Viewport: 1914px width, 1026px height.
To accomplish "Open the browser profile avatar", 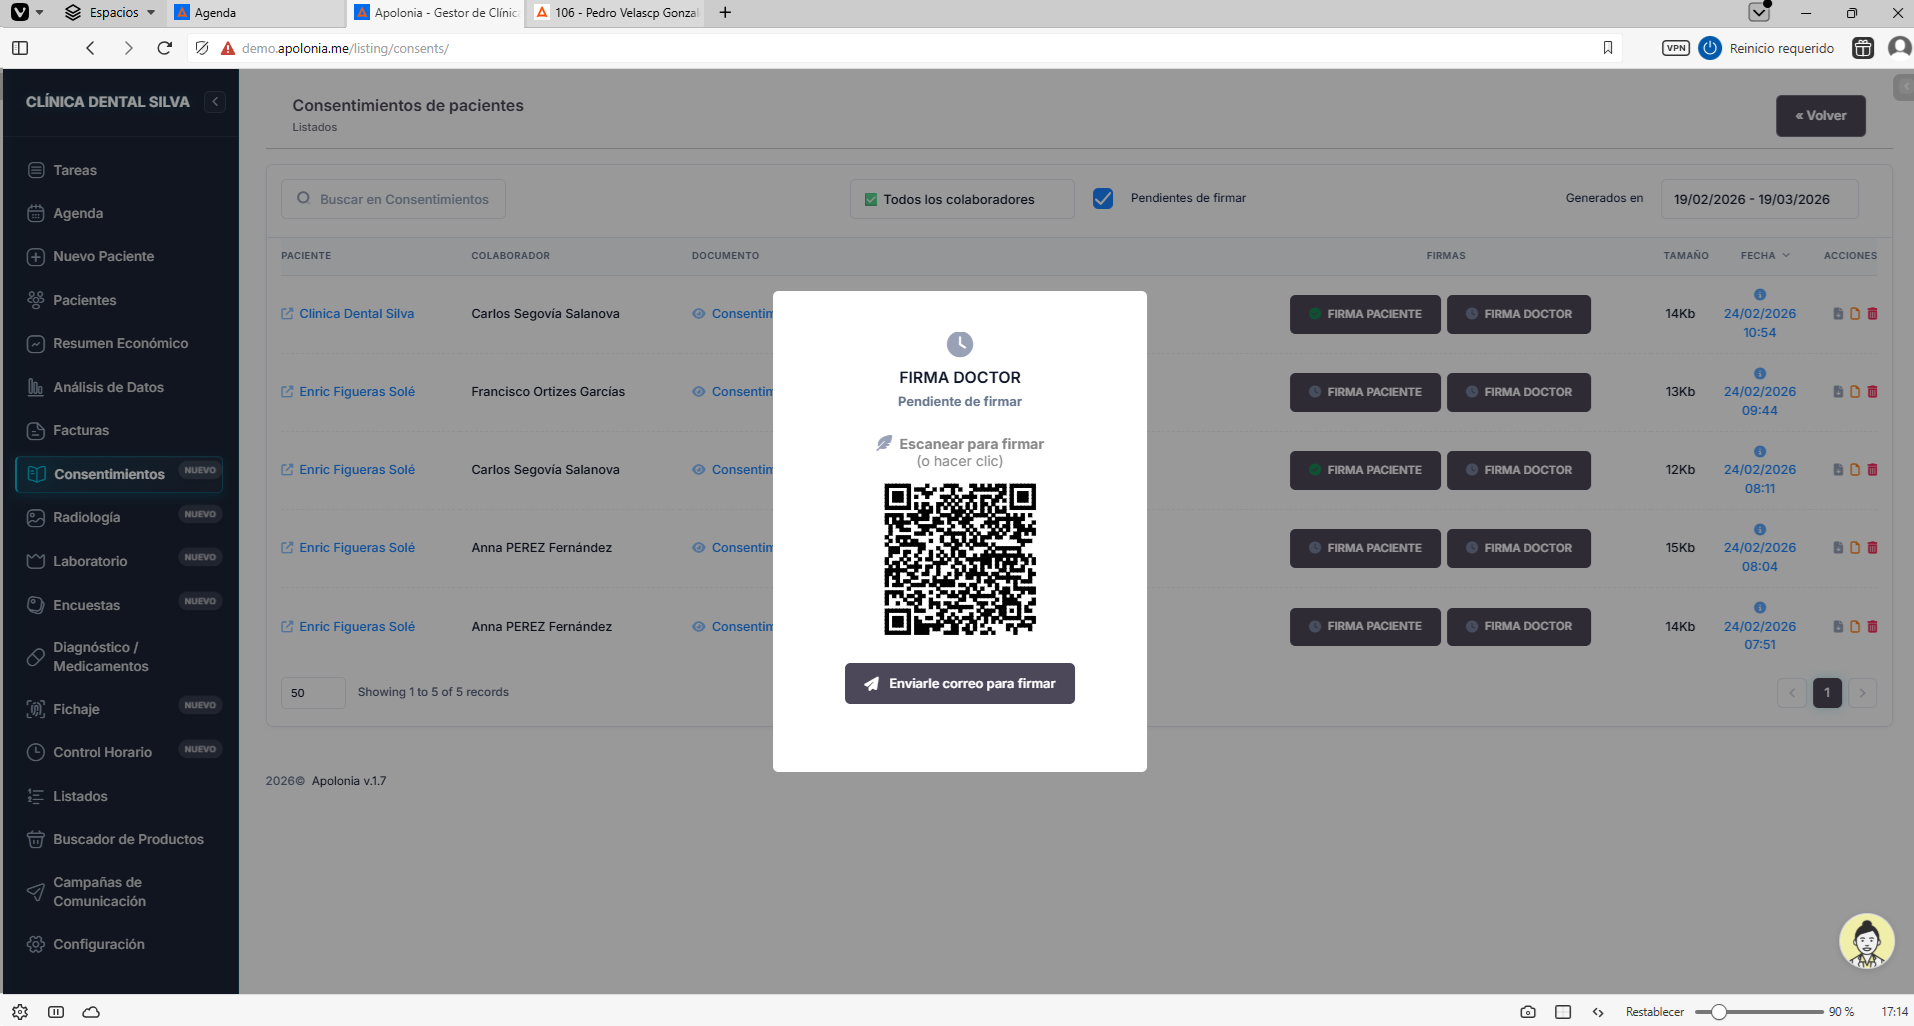I will 1899,48.
